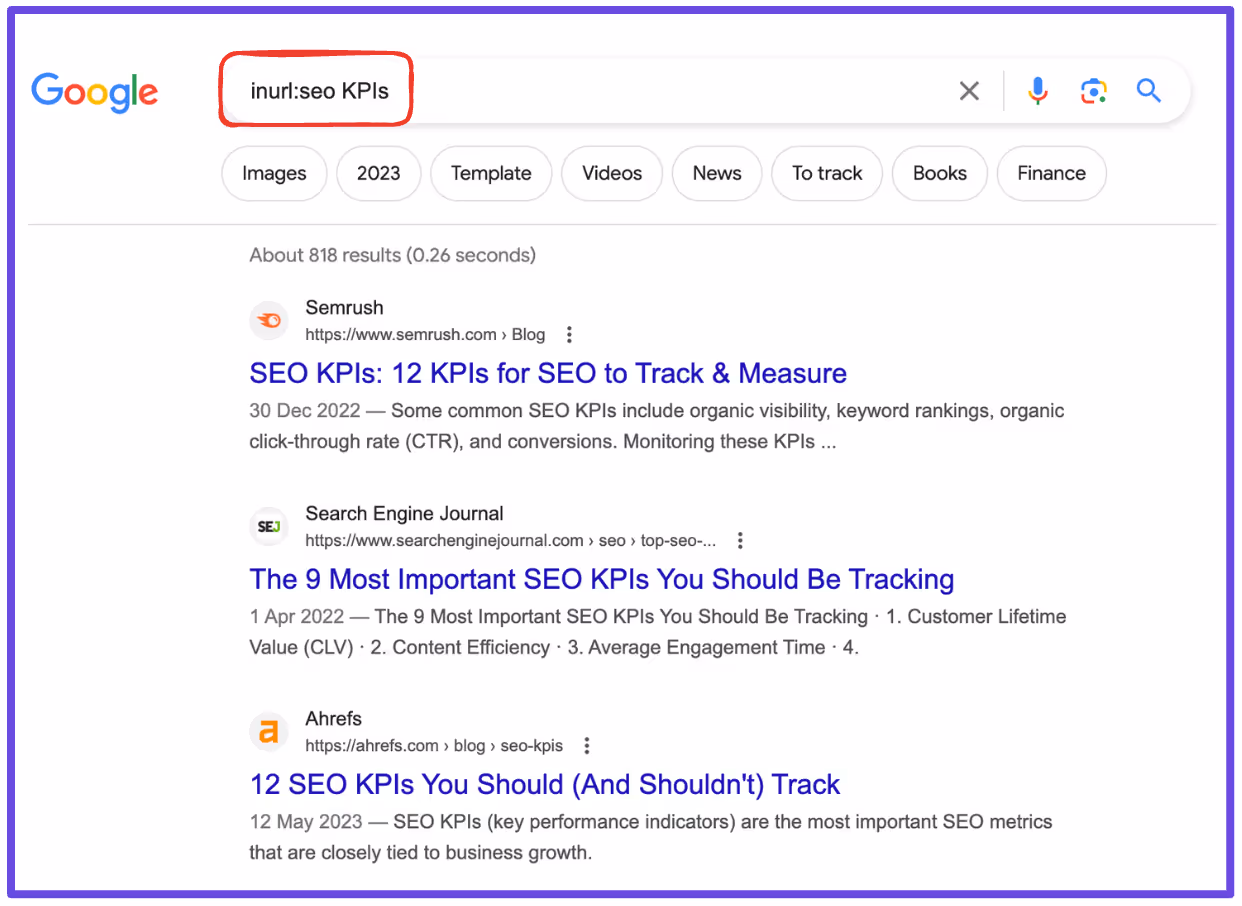Select the To track filter chip
The image size is (1242, 906).
coord(827,173)
